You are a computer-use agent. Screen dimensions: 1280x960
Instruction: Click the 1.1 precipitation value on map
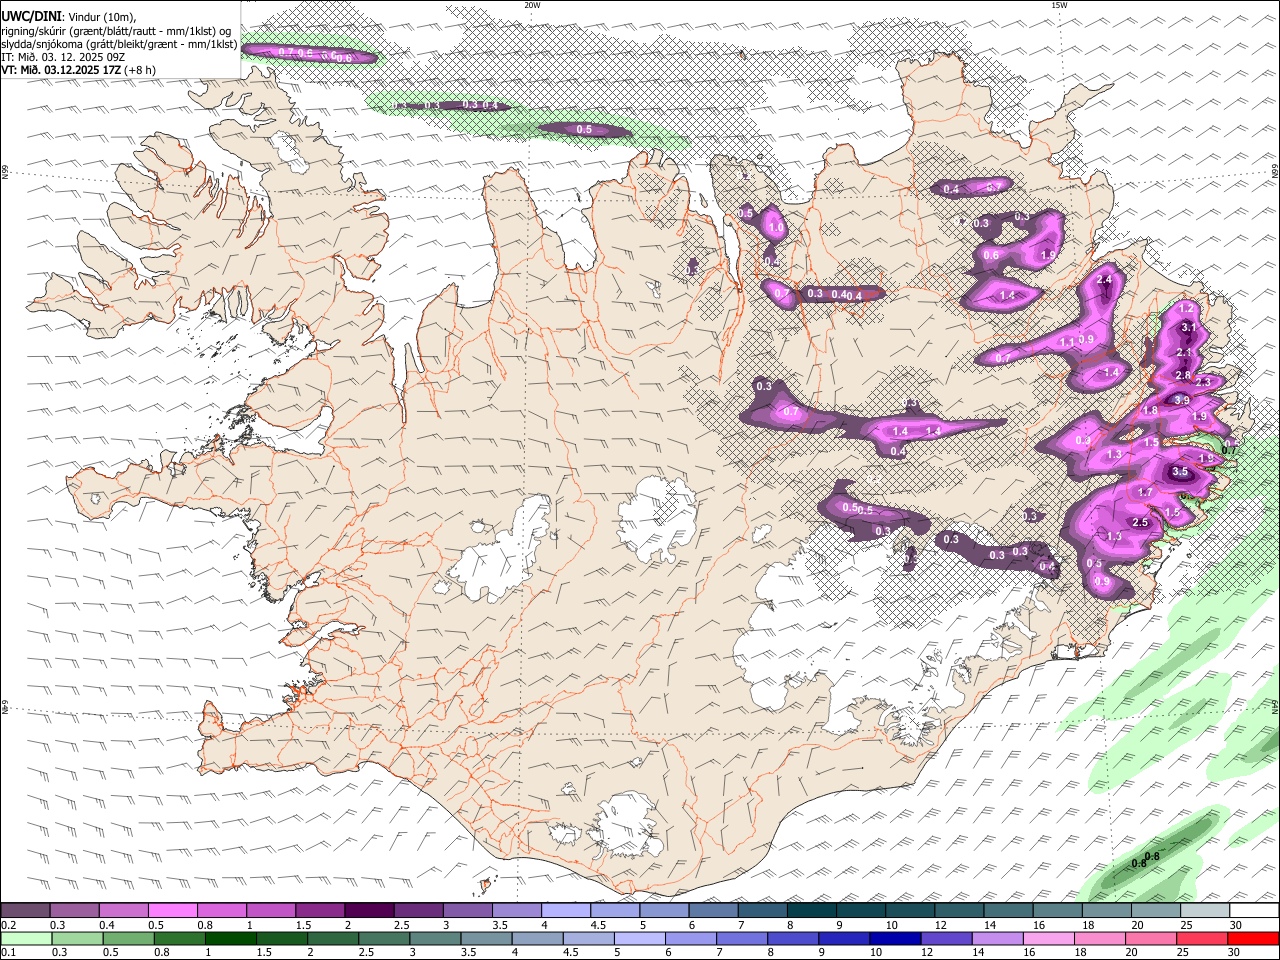pos(1067,343)
